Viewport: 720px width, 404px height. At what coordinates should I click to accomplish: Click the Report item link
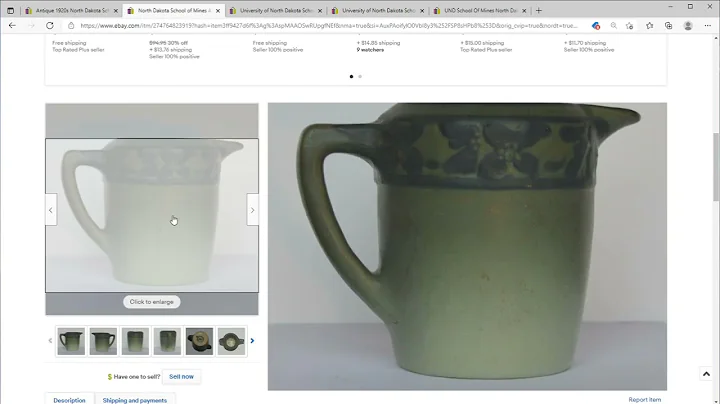(645, 399)
